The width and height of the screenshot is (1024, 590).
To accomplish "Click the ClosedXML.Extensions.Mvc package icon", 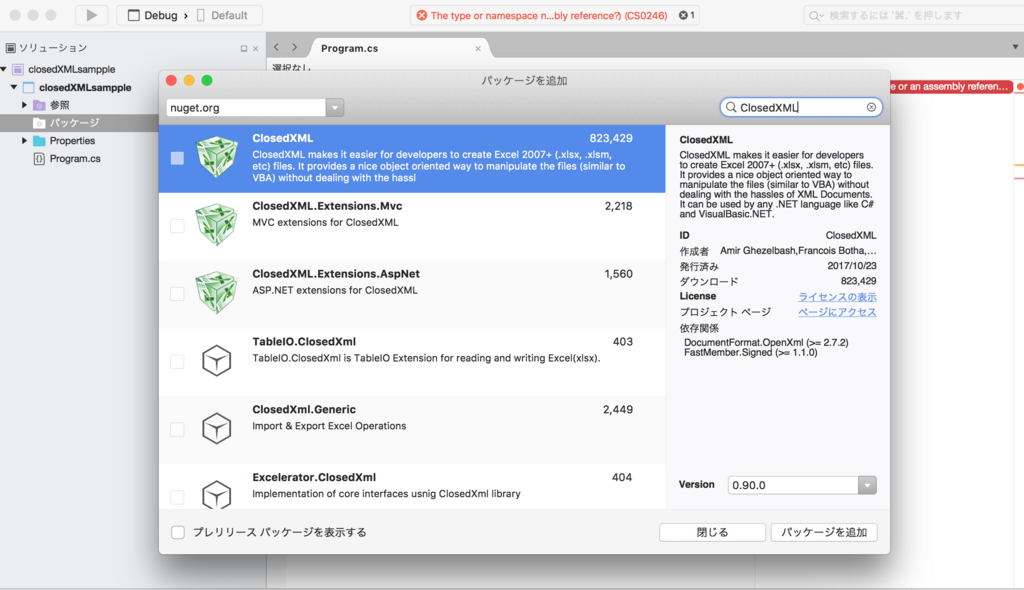I will pyautogui.click(x=217, y=225).
